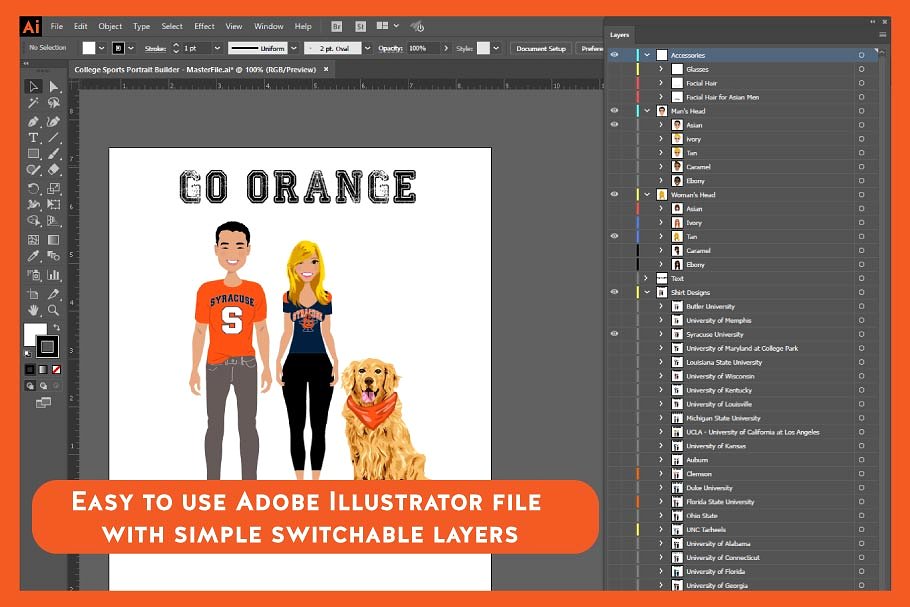Select the Rectangle shape tool
Image resolution: width=910 pixels, height=607 pixels.
(x=33, y=154)
